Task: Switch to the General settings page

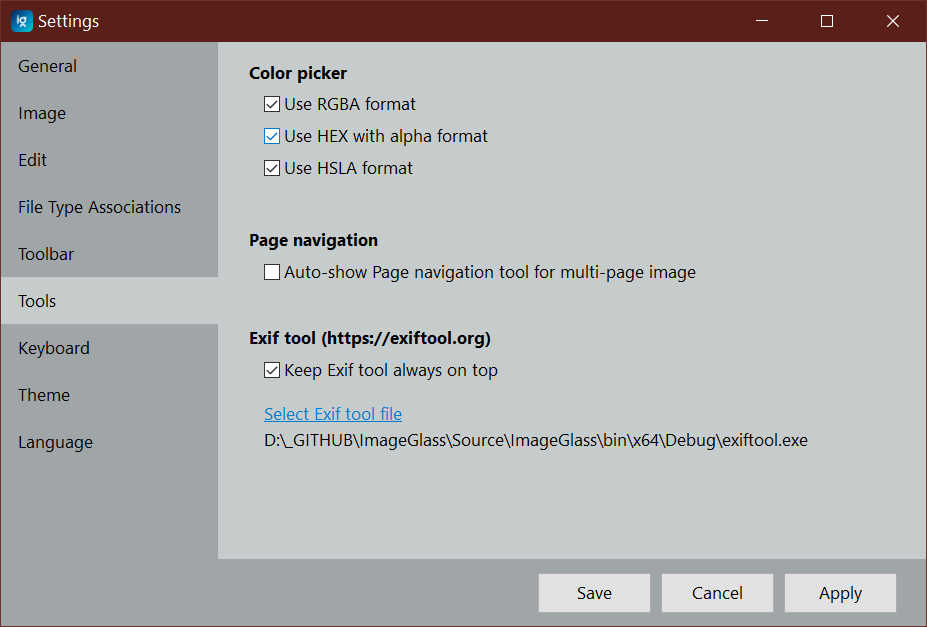Action: 47,66
